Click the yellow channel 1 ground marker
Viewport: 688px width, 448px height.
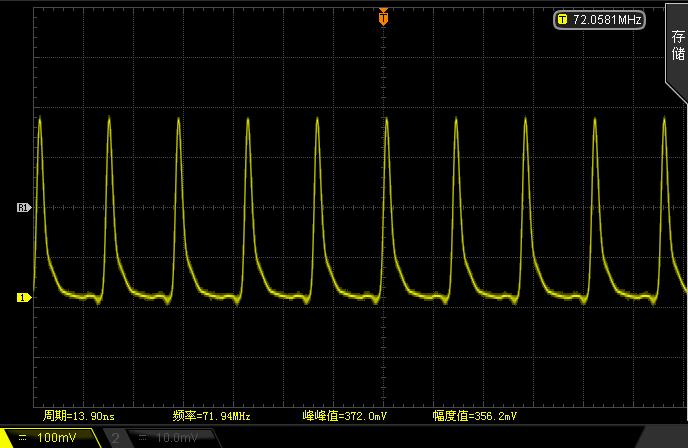pyautogui.click(x=22, y=297)
